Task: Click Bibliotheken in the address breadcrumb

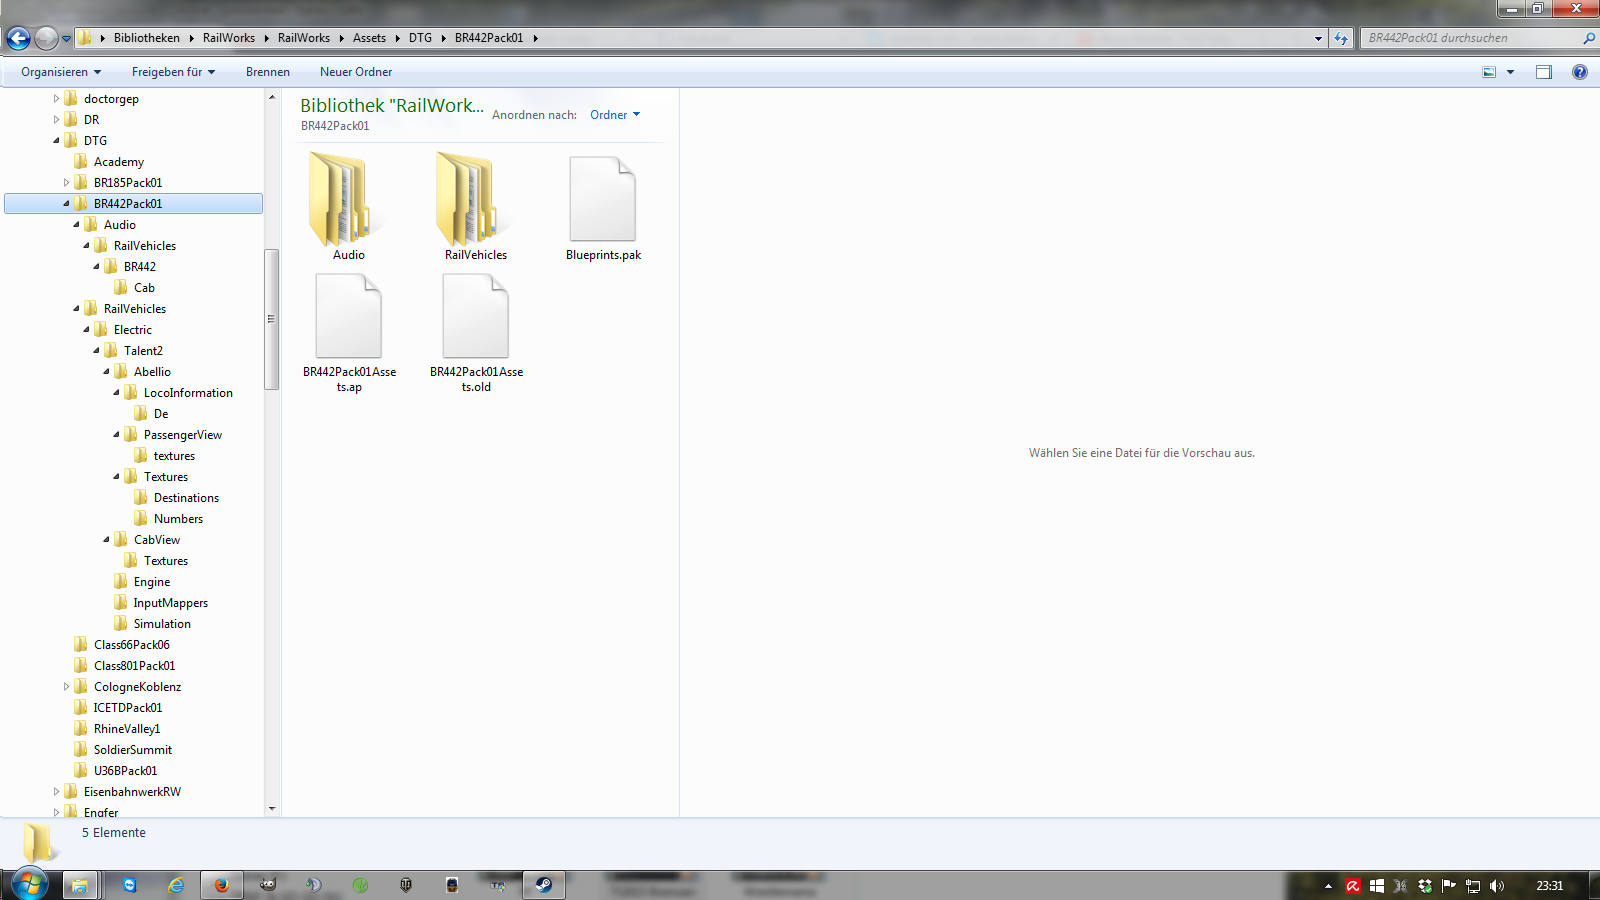Action: tap(147, 38)
